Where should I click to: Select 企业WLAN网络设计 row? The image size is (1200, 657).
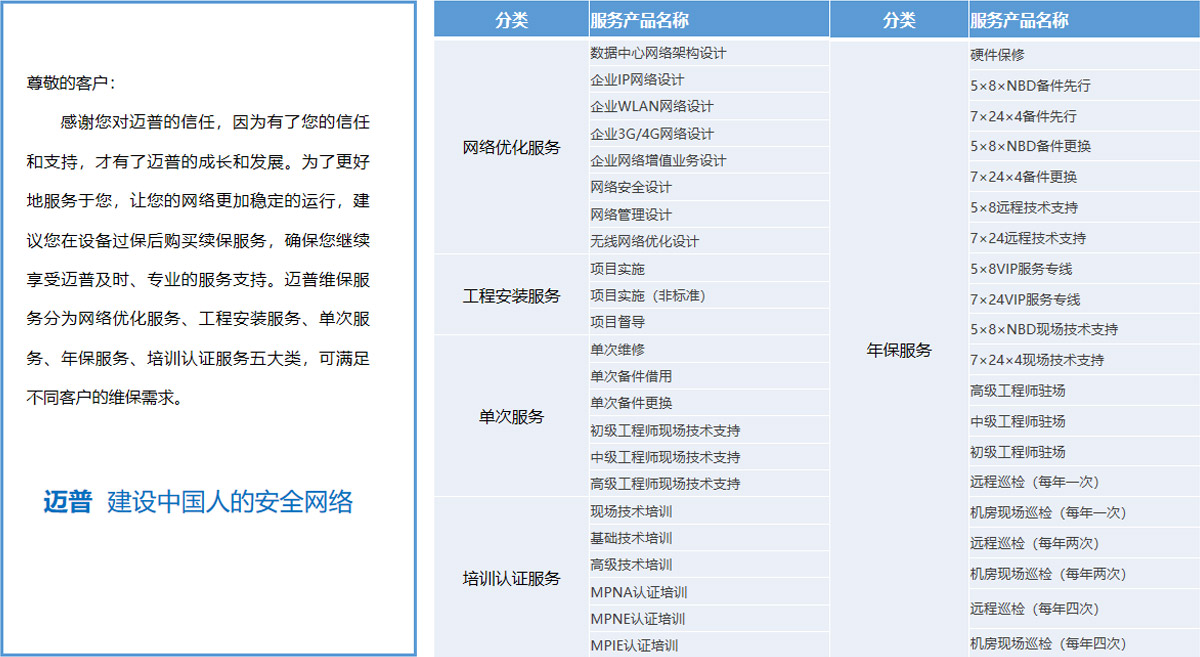tap(651, 107)
